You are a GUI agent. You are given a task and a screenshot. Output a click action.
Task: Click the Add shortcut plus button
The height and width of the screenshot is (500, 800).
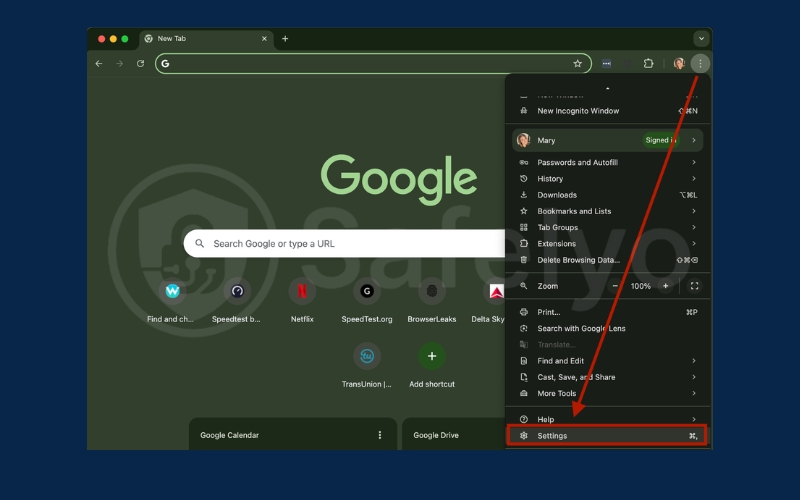(432, 356)
